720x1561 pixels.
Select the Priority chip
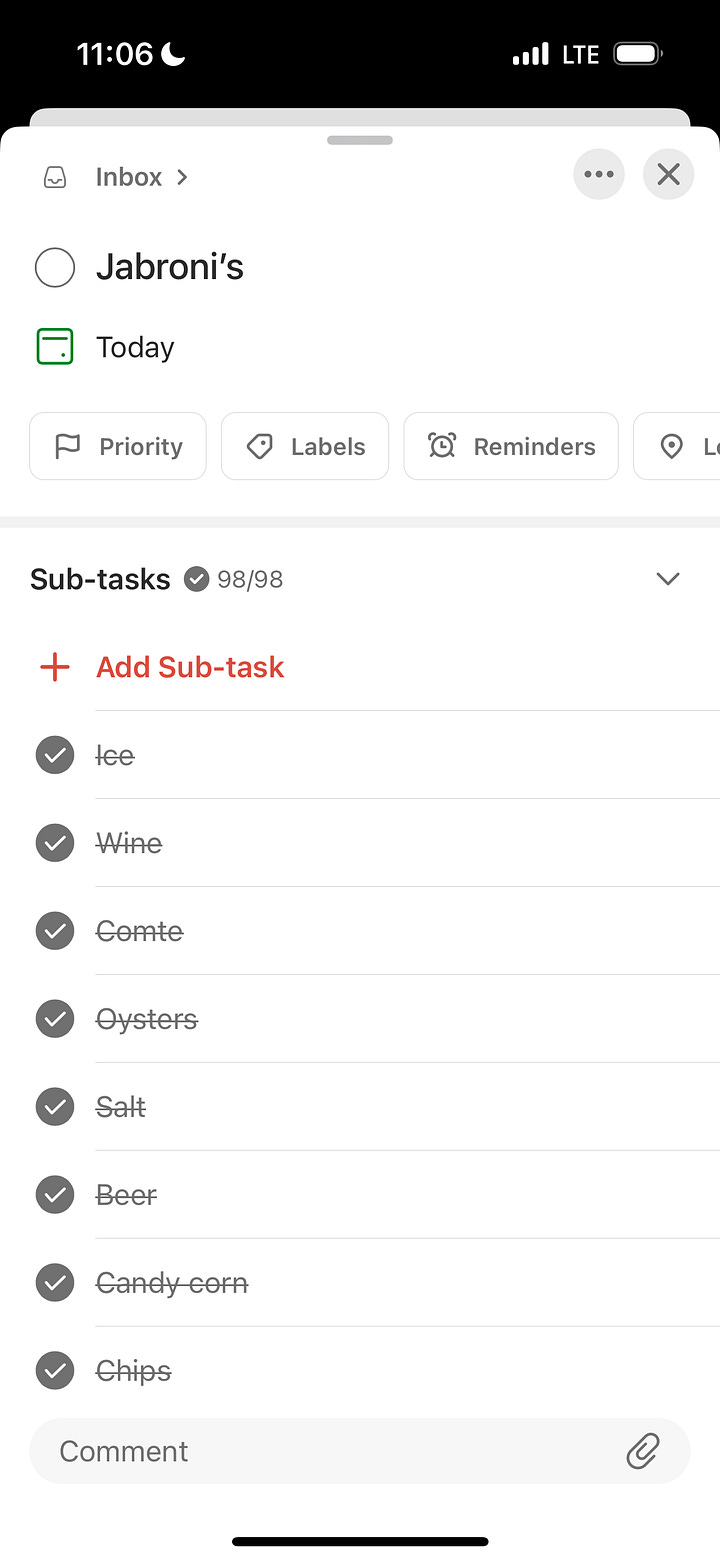(x=118, y=446)
